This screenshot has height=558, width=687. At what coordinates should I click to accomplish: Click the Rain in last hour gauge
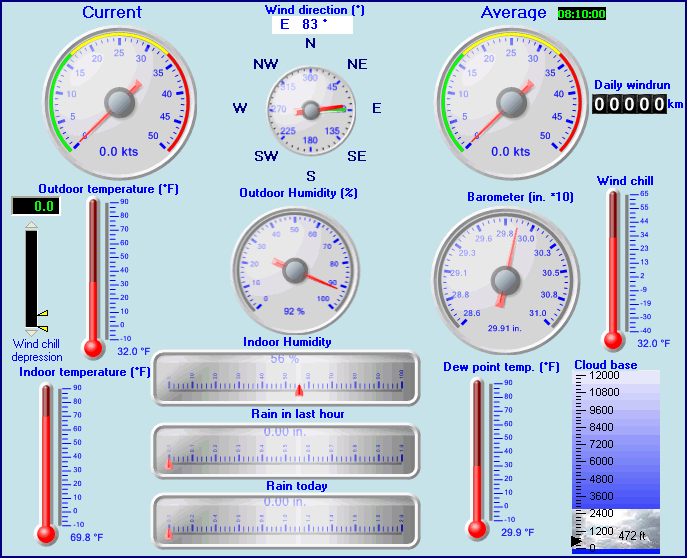[x=286, y=451]
